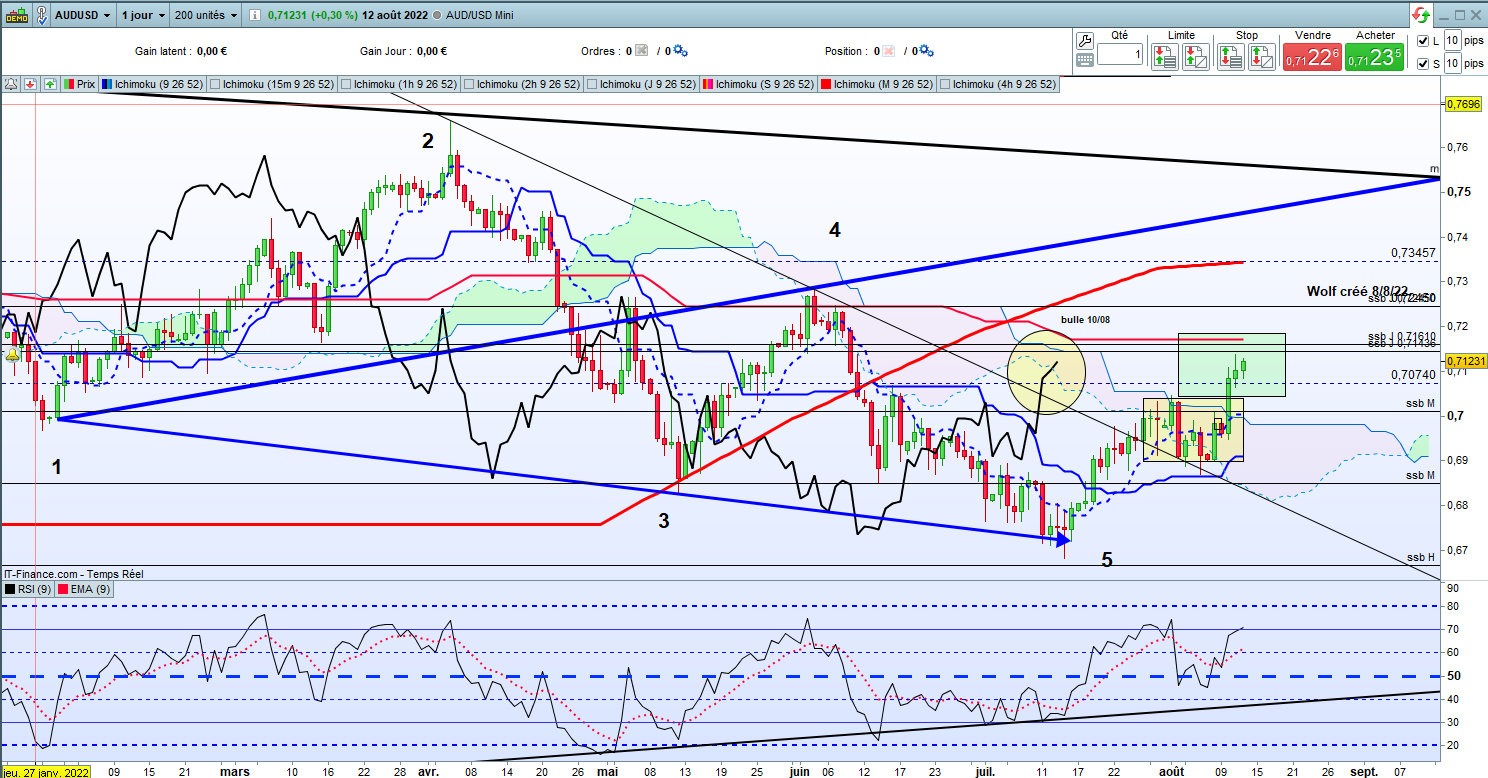Screen dimensions: 1488x778
Task: Click the Qté quantity input field
Action: click(1119, 55)
